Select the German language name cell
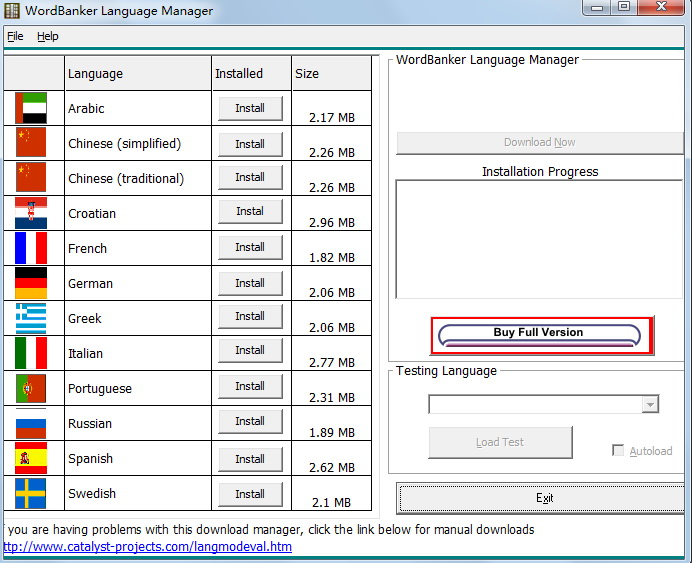The height and width of the screenshot is (563, 692). (138, 283)
